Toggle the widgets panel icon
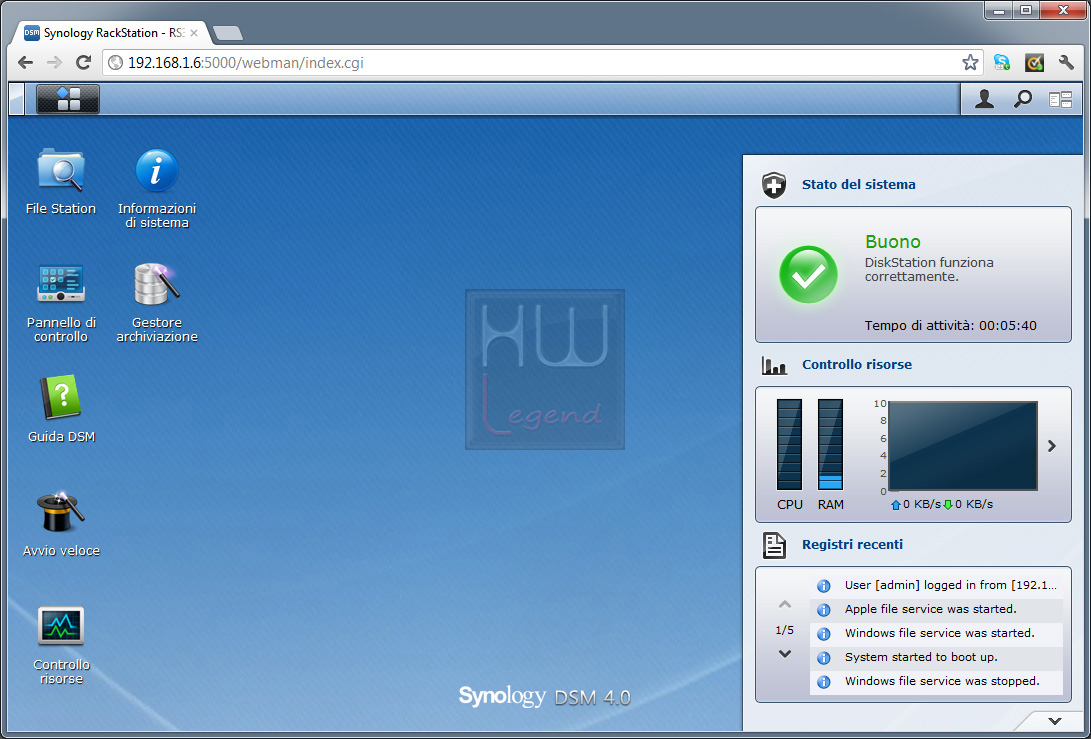The height and width of the screenshot is (739, 1091). pos(1060,100)
